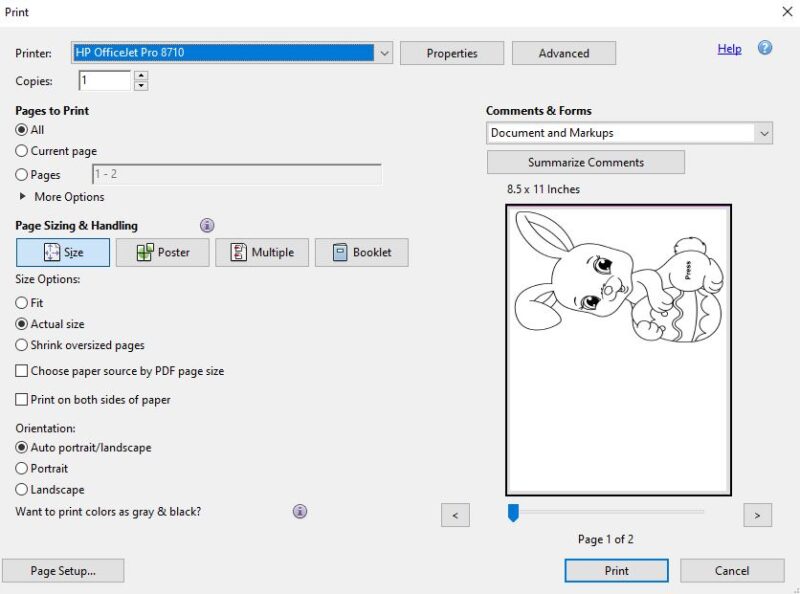This screenshot has height=594, width=800.
Task: Click the Print button
Action: pos(616,570)
